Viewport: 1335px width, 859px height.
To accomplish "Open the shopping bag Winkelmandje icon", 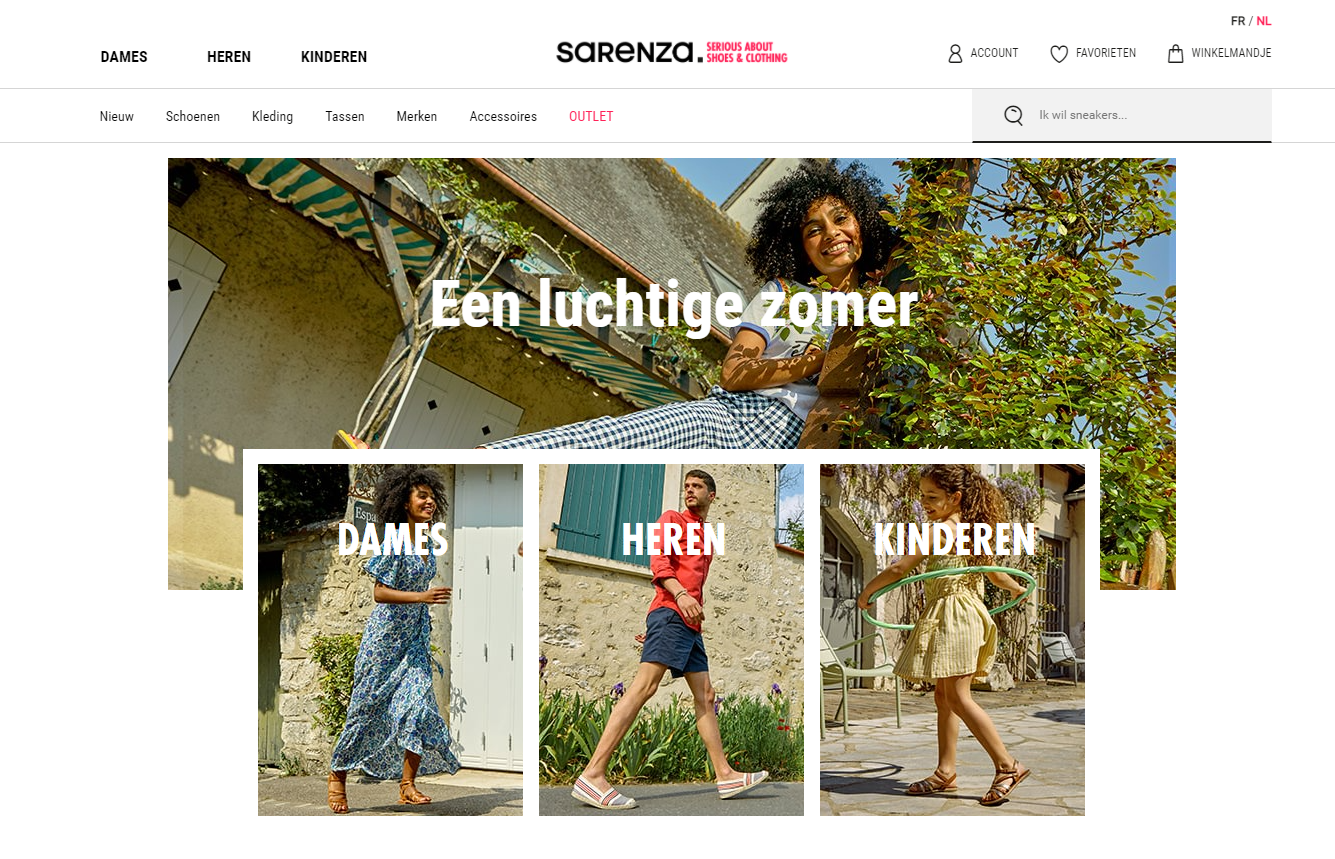I will (1176, 53).
